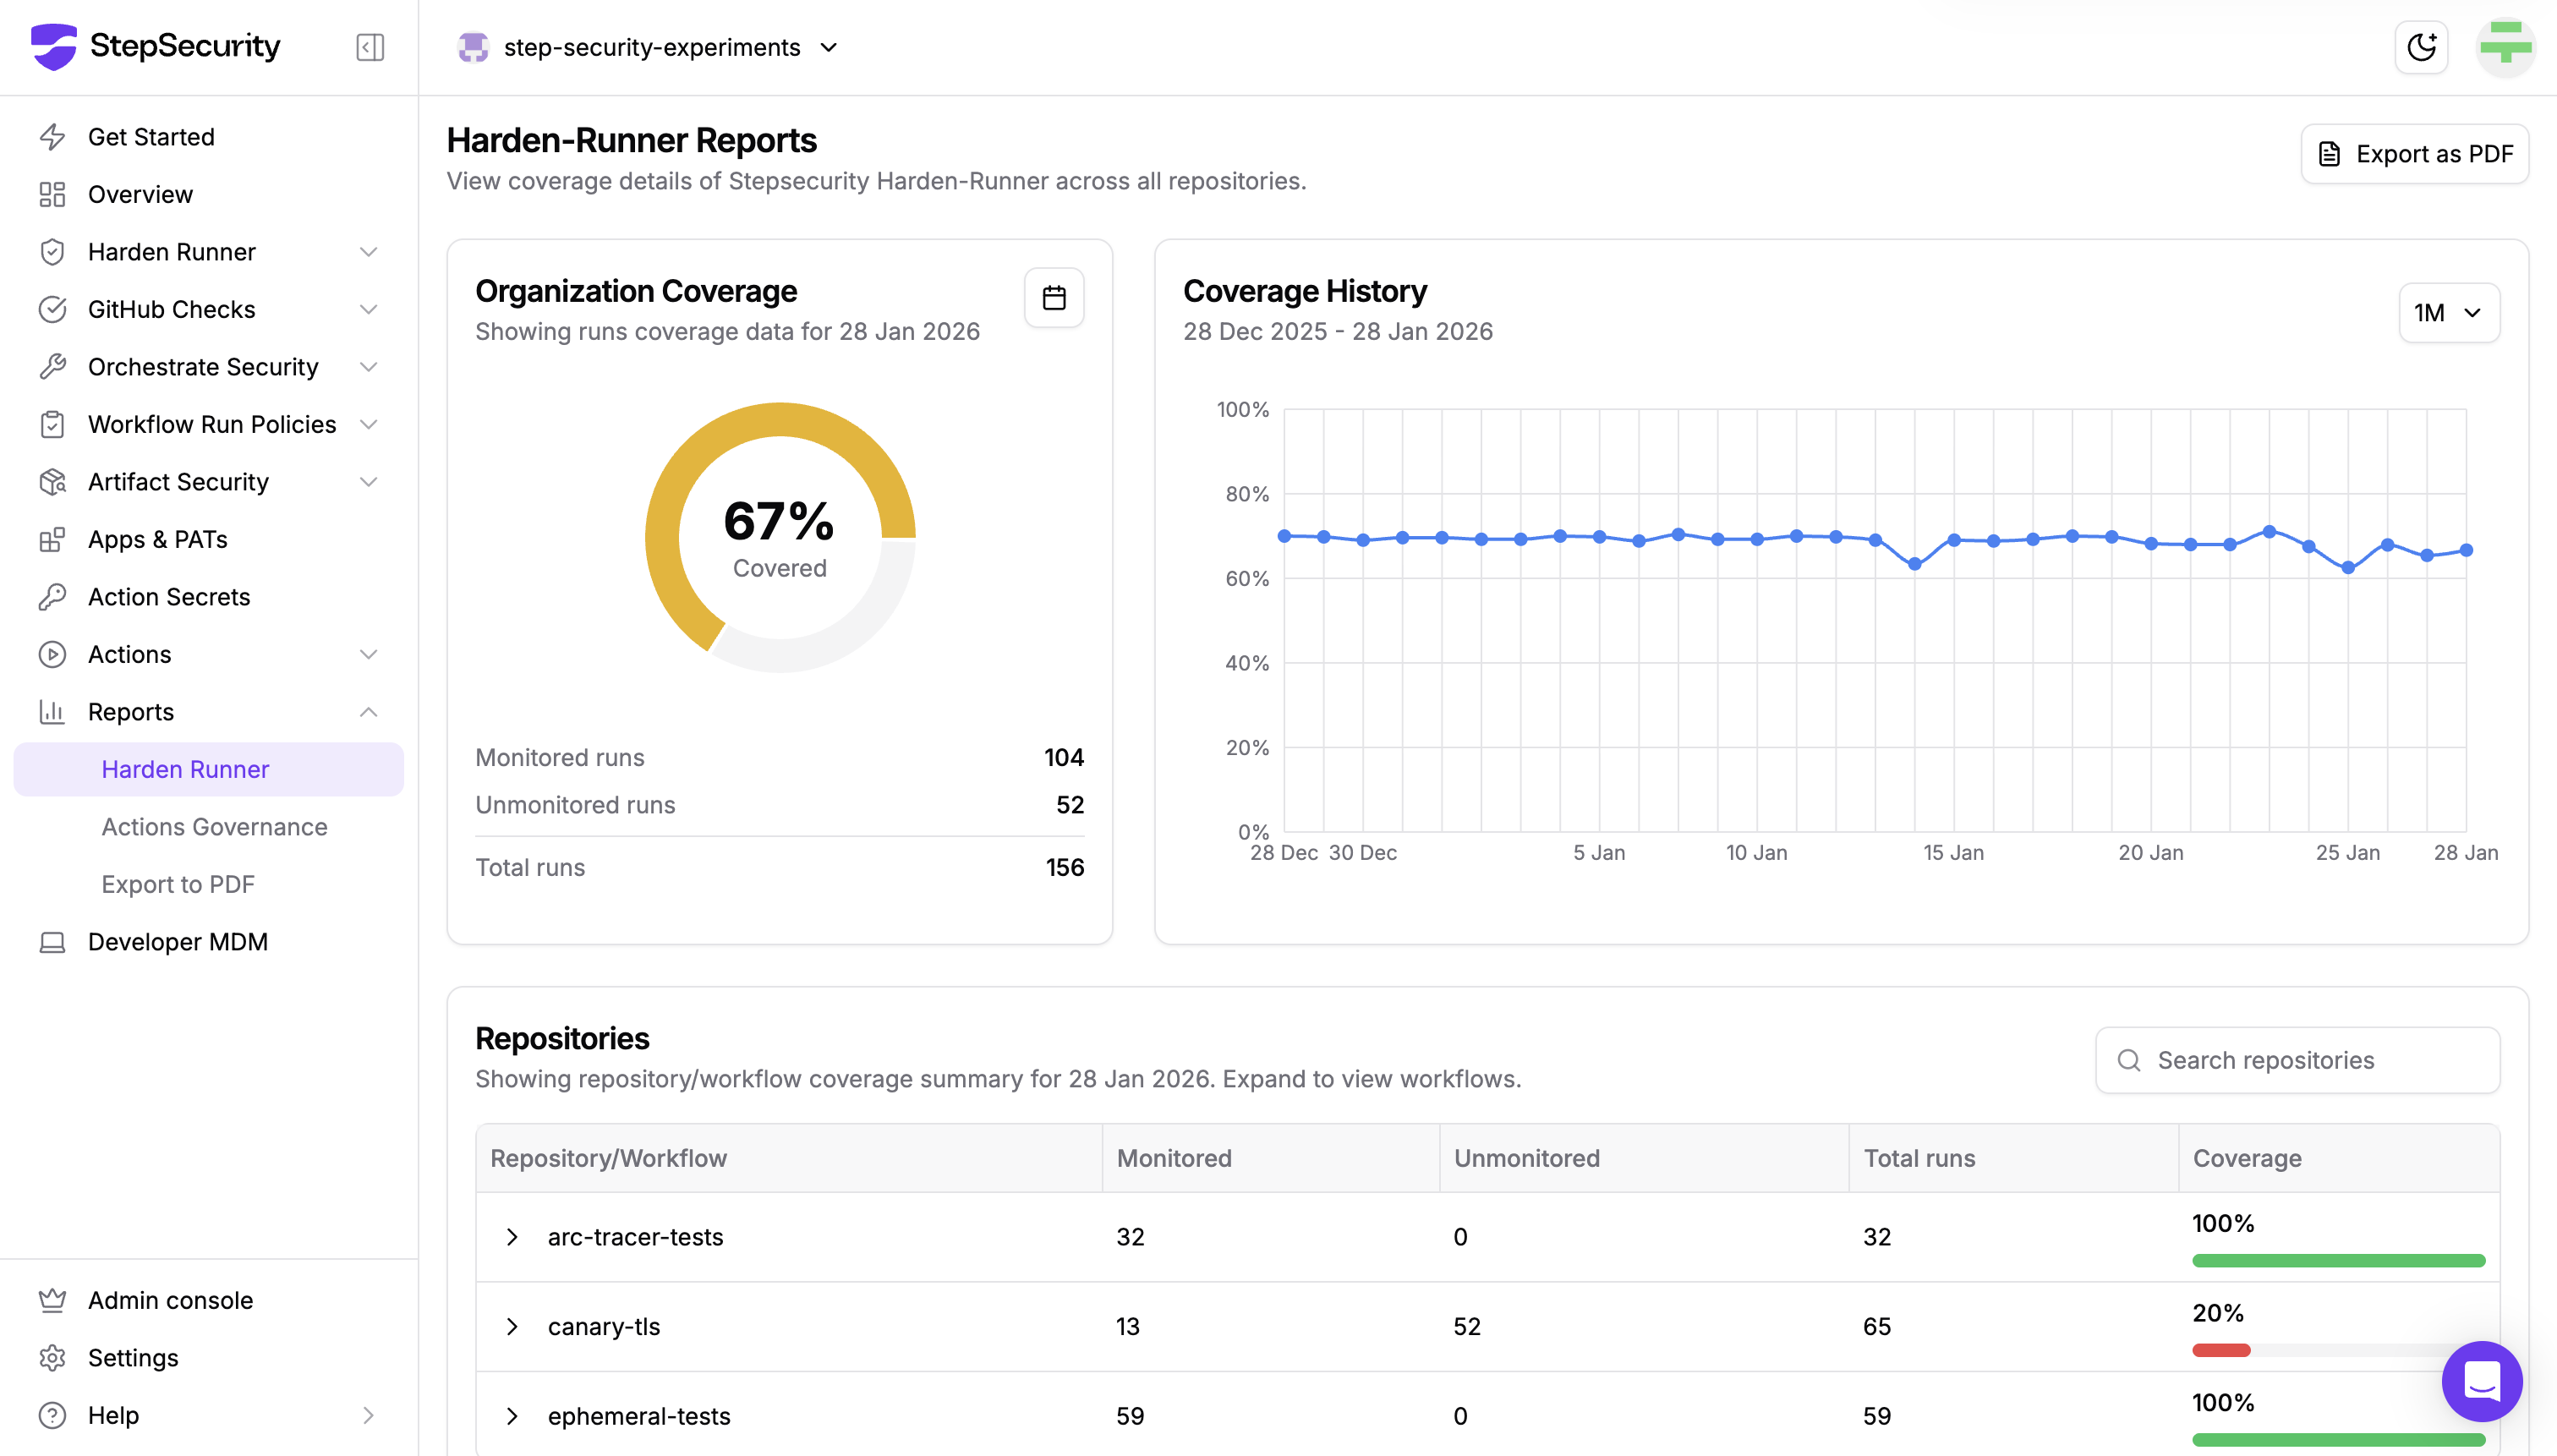Screen dimensions: 2557x1456
Task: Select Actions Governance report
Action: tap(214, 827)
